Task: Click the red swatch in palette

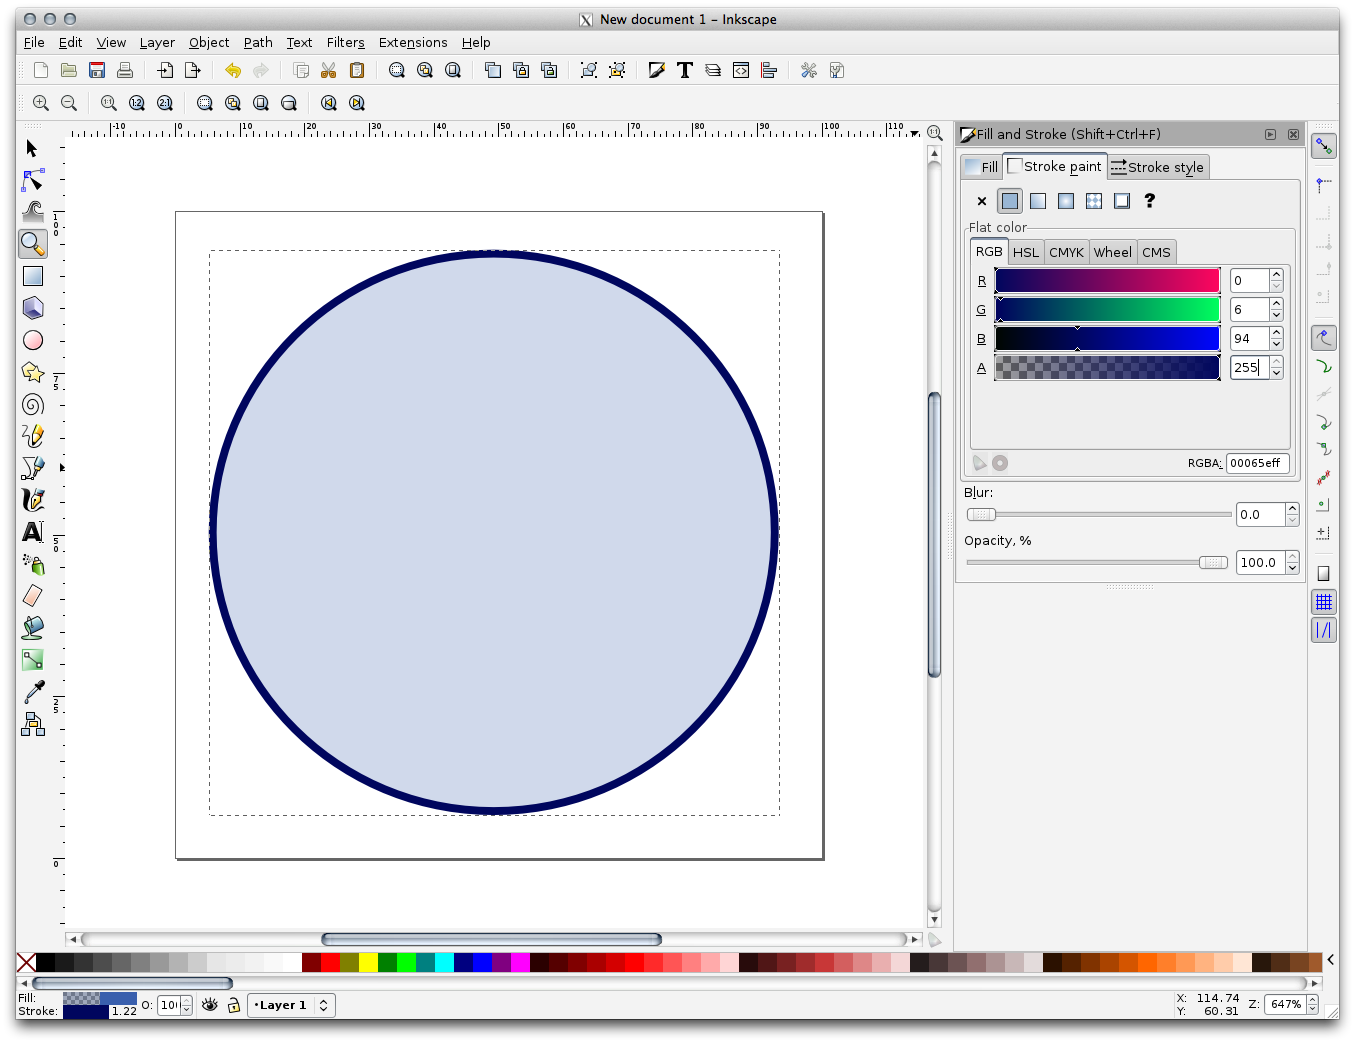Action: (x=330, y=962)
